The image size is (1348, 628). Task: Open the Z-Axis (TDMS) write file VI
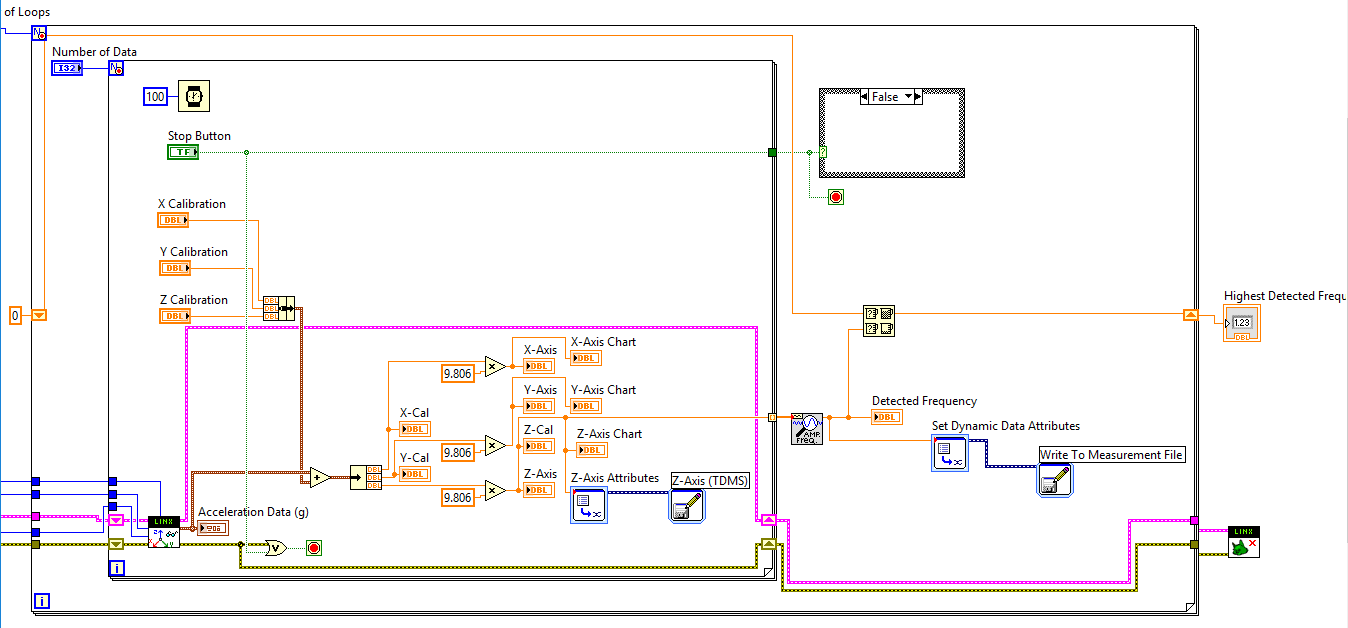pos(687,506)
